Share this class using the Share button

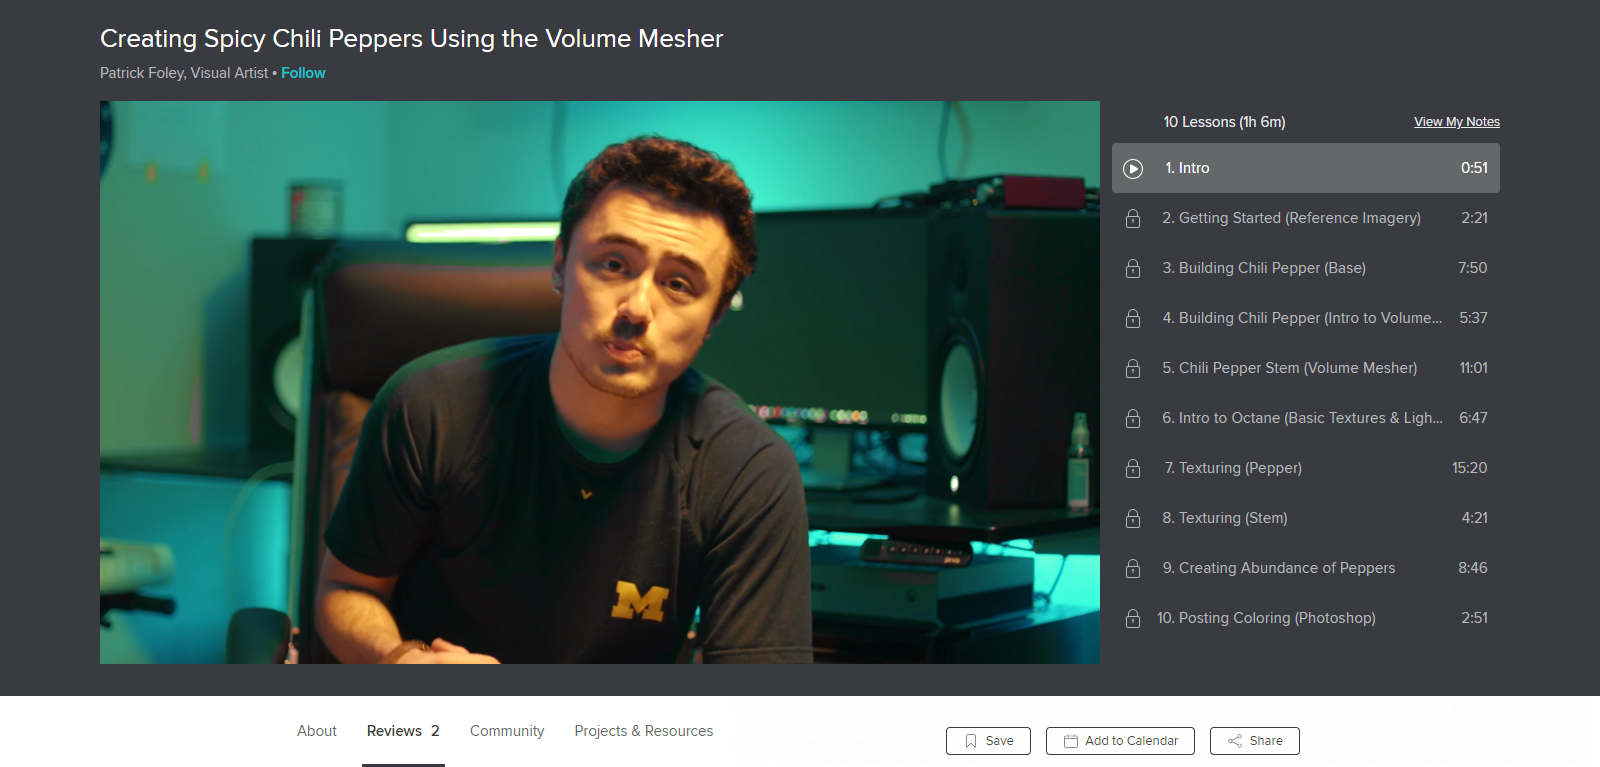tap(1254, 741)
